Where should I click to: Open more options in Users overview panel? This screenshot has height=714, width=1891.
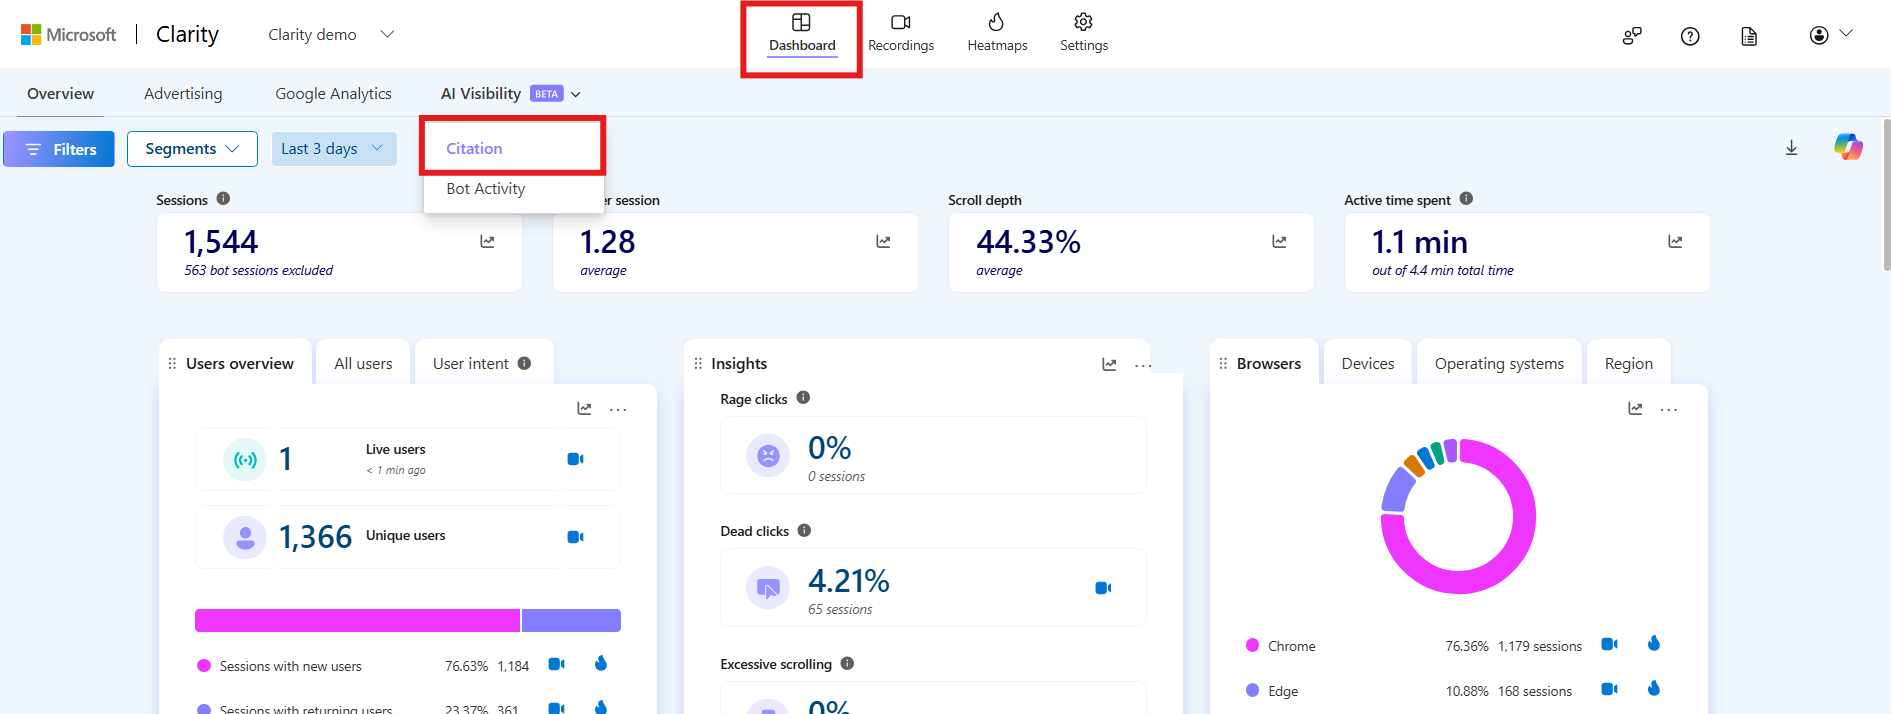pyautogui.click(x=618, y=409)
